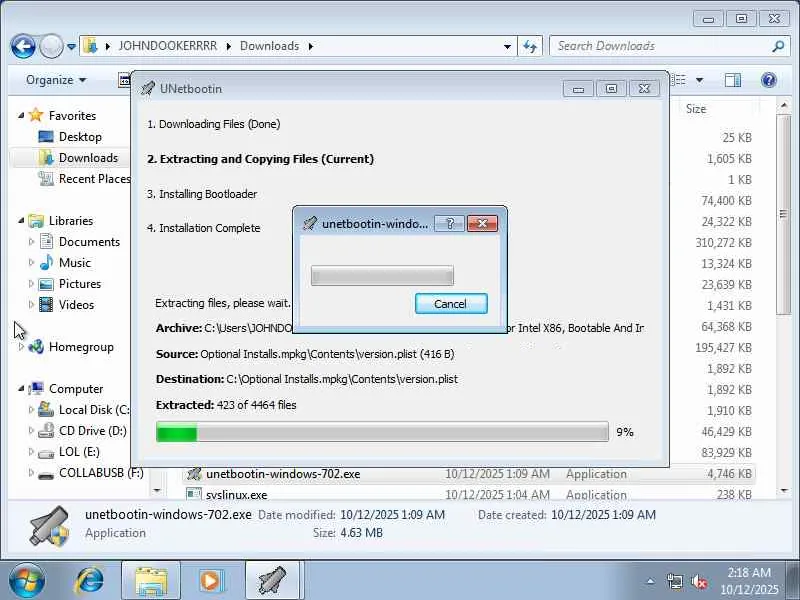Launch Internet Explorer from the taskbar
The height and width of the screenshot is (600, 800).
(x=90, y=580)
